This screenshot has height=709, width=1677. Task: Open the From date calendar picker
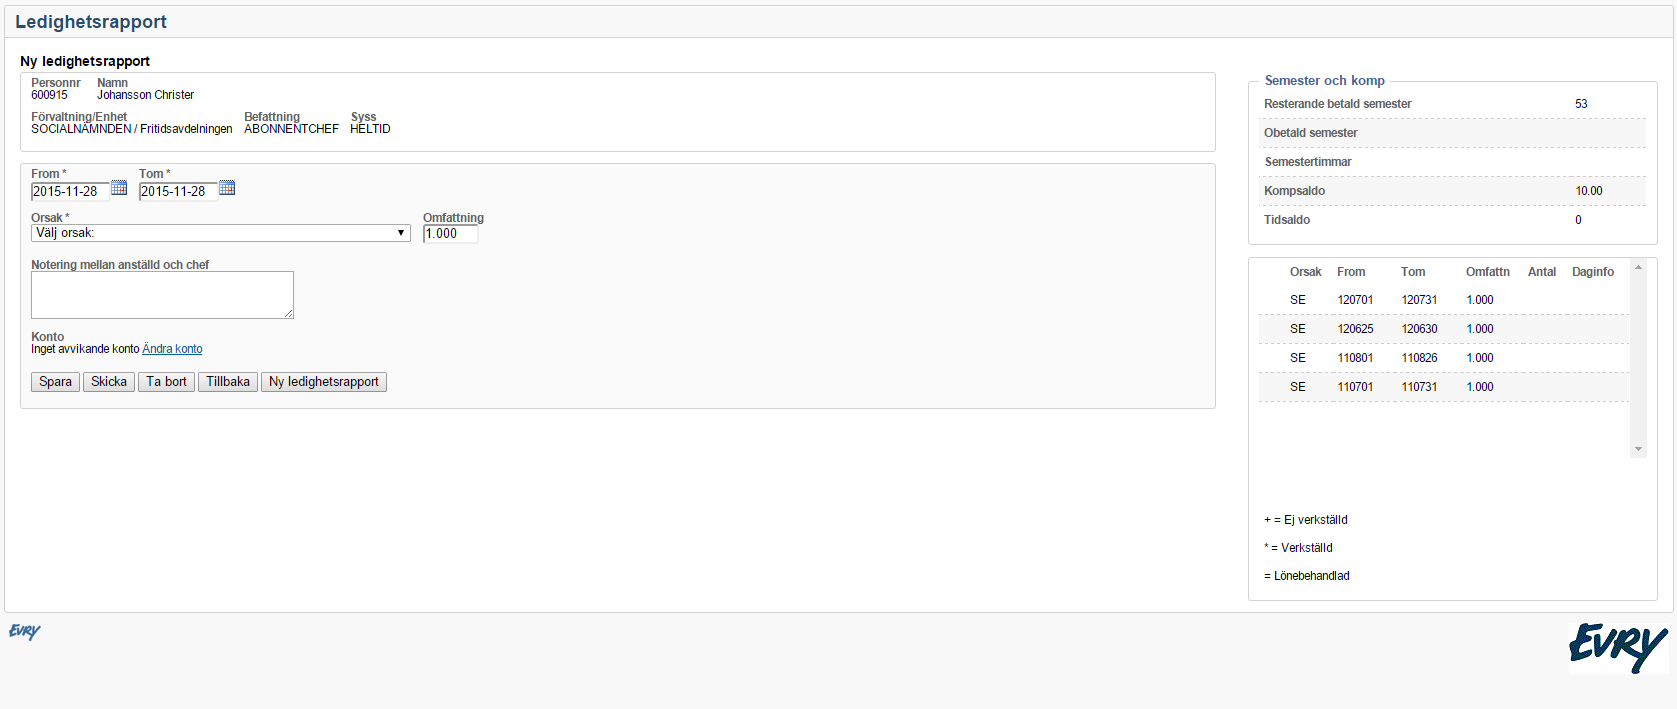pyautogui.click(x=119, y=188)
